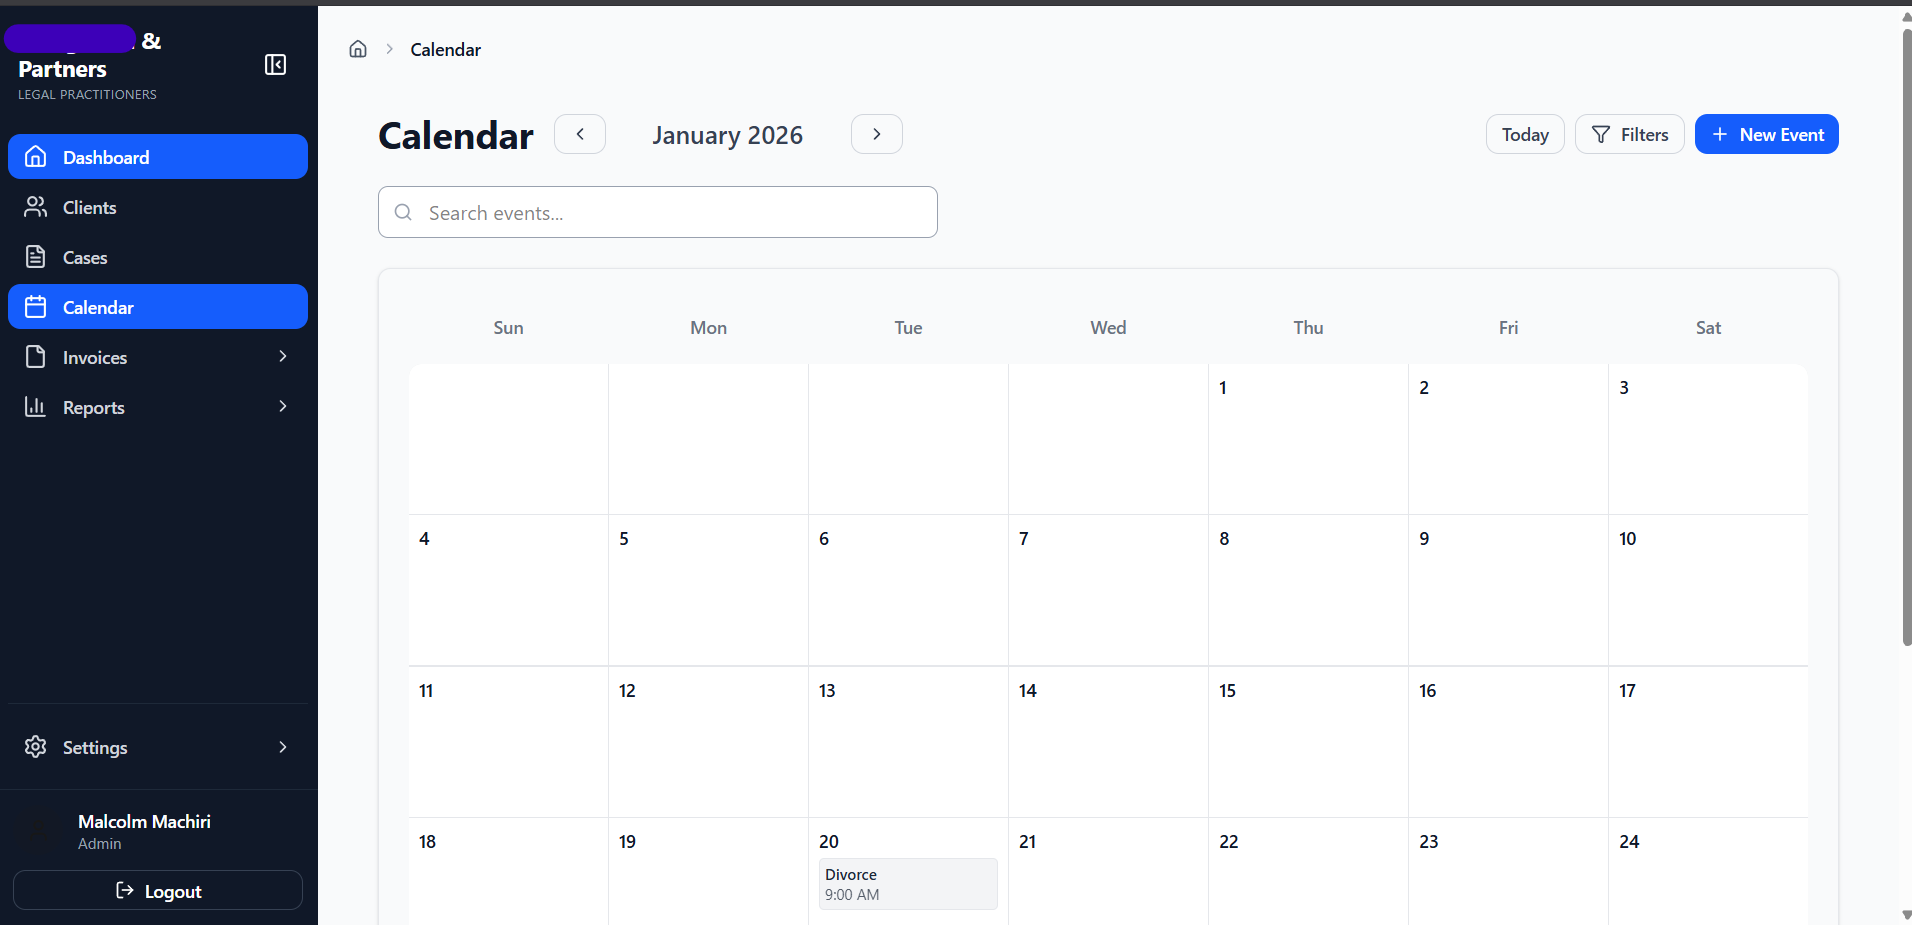Expand the Settings section chevron
The width and height of the screenshot is (1912, 925).
(283, 746)
